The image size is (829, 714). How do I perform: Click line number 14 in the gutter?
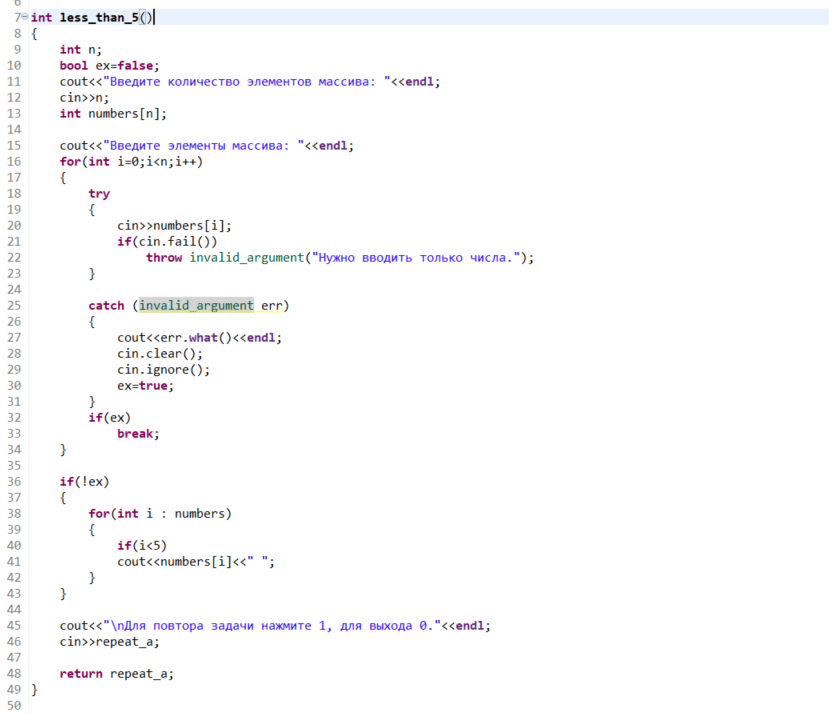(14, 130)
